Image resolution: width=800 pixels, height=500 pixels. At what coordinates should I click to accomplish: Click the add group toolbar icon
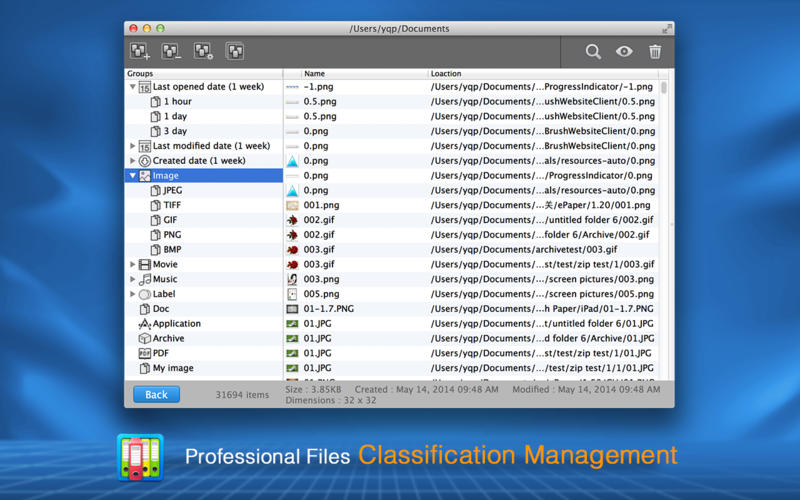coord(140,52)
